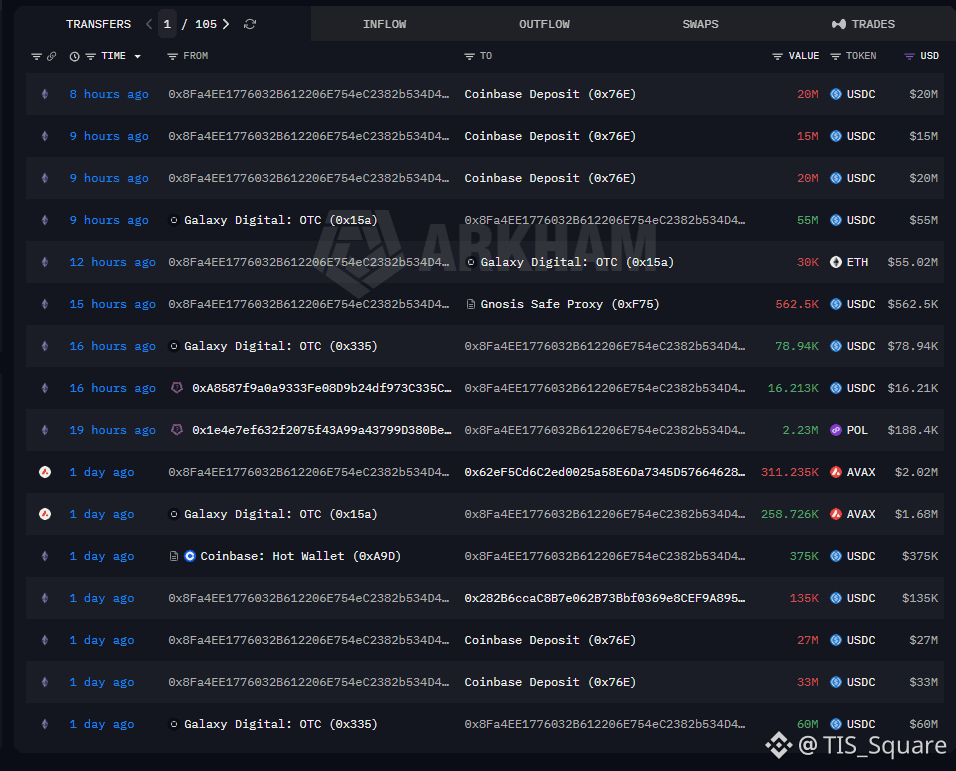
Task: Open Galaxy Digital: OTC (0x335) in 78.94K row
Action: click(280, 347)
